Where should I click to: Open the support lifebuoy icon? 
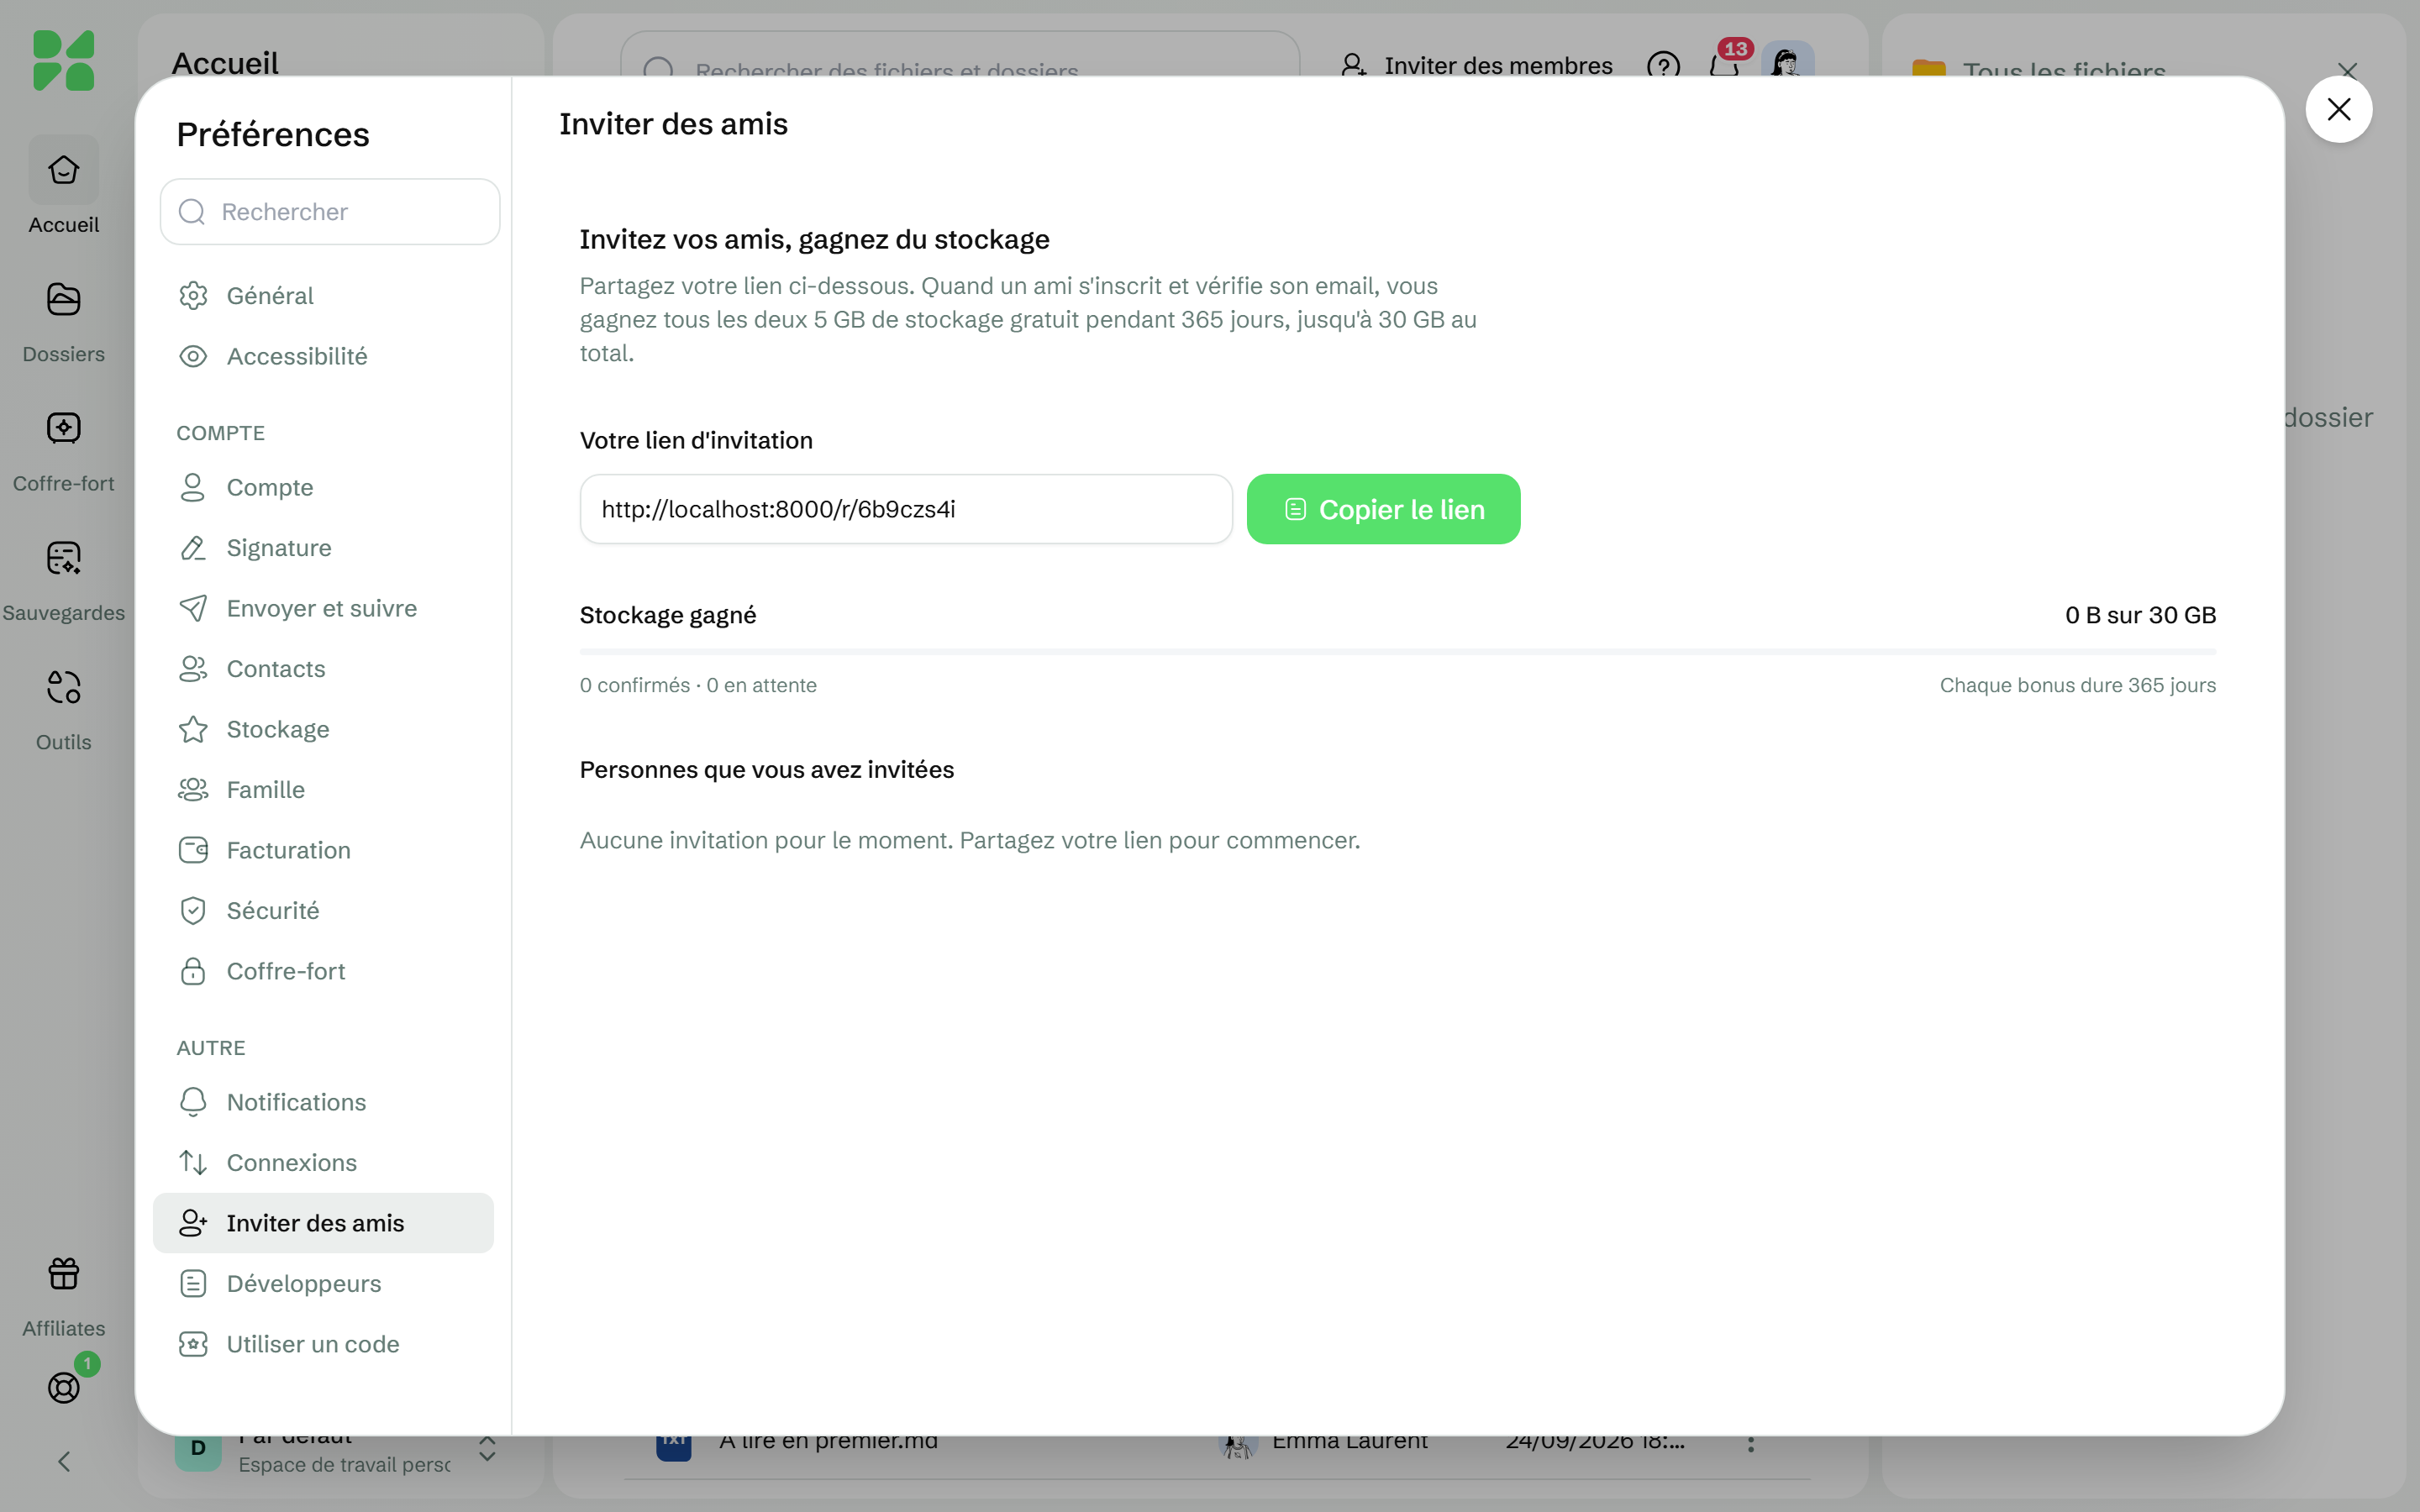[63, 1387]
